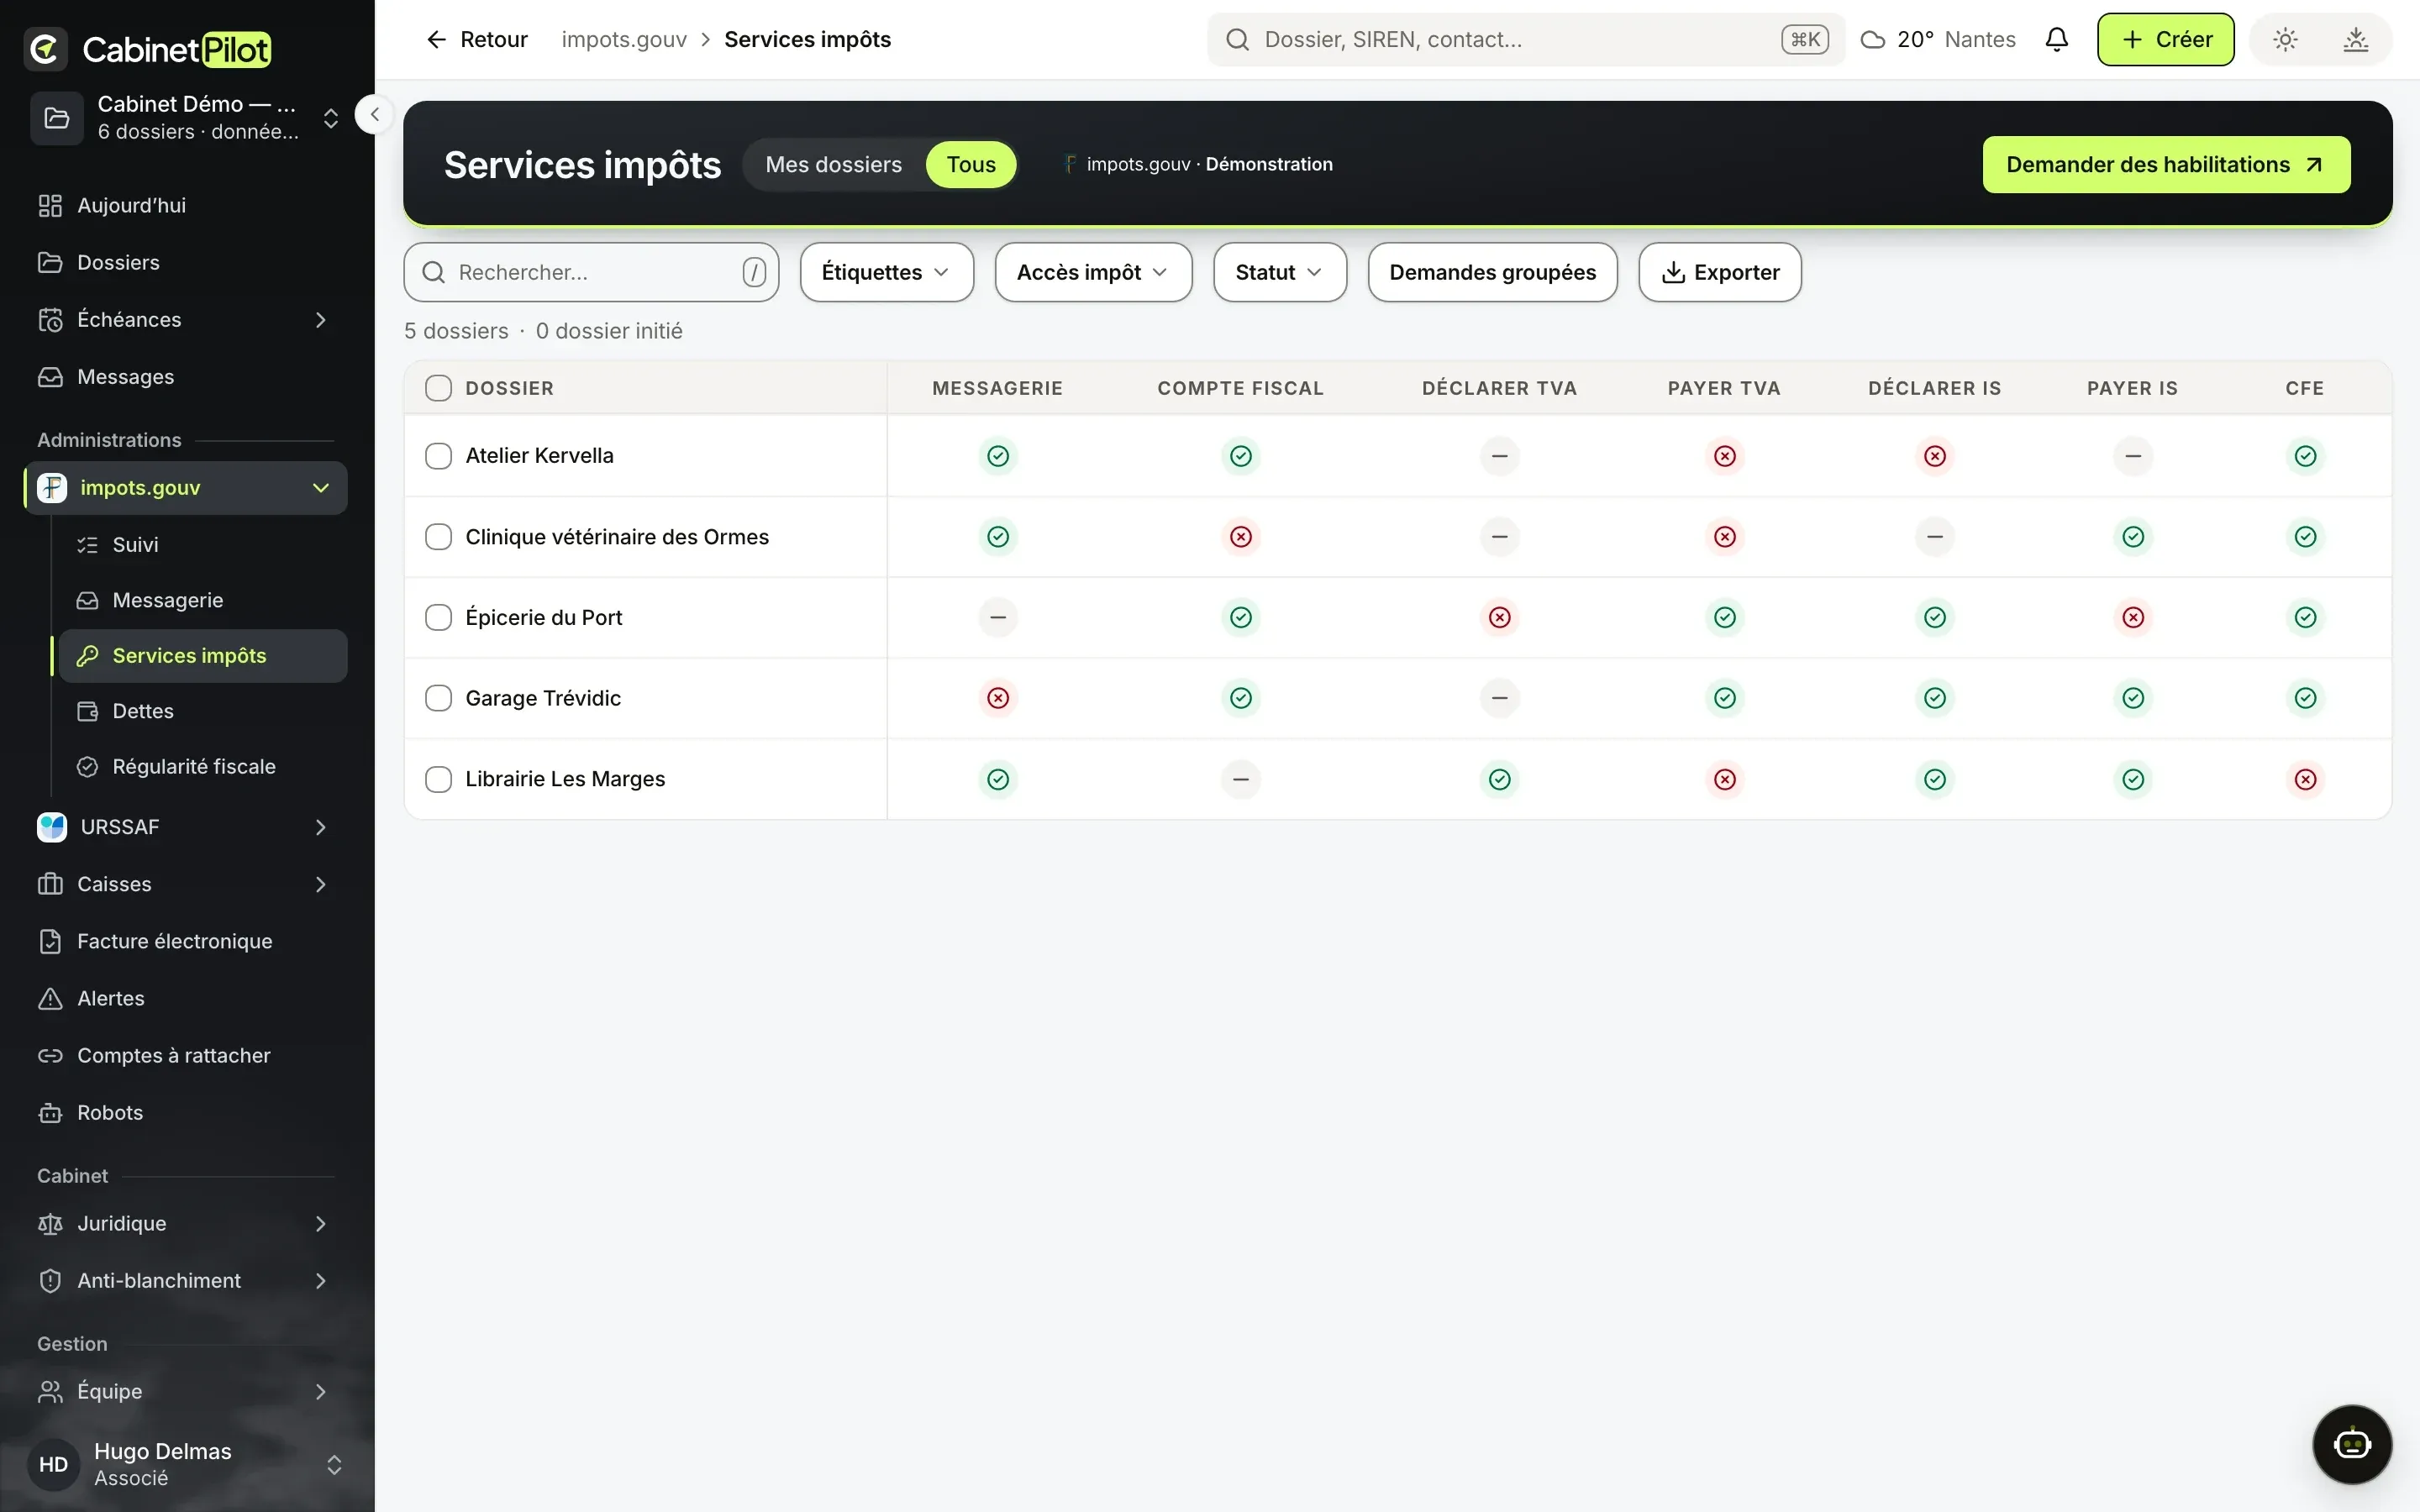Check the Garage Trévidic checkbox
Viewport: 2420px width, 1512px height.
[438, 698]
